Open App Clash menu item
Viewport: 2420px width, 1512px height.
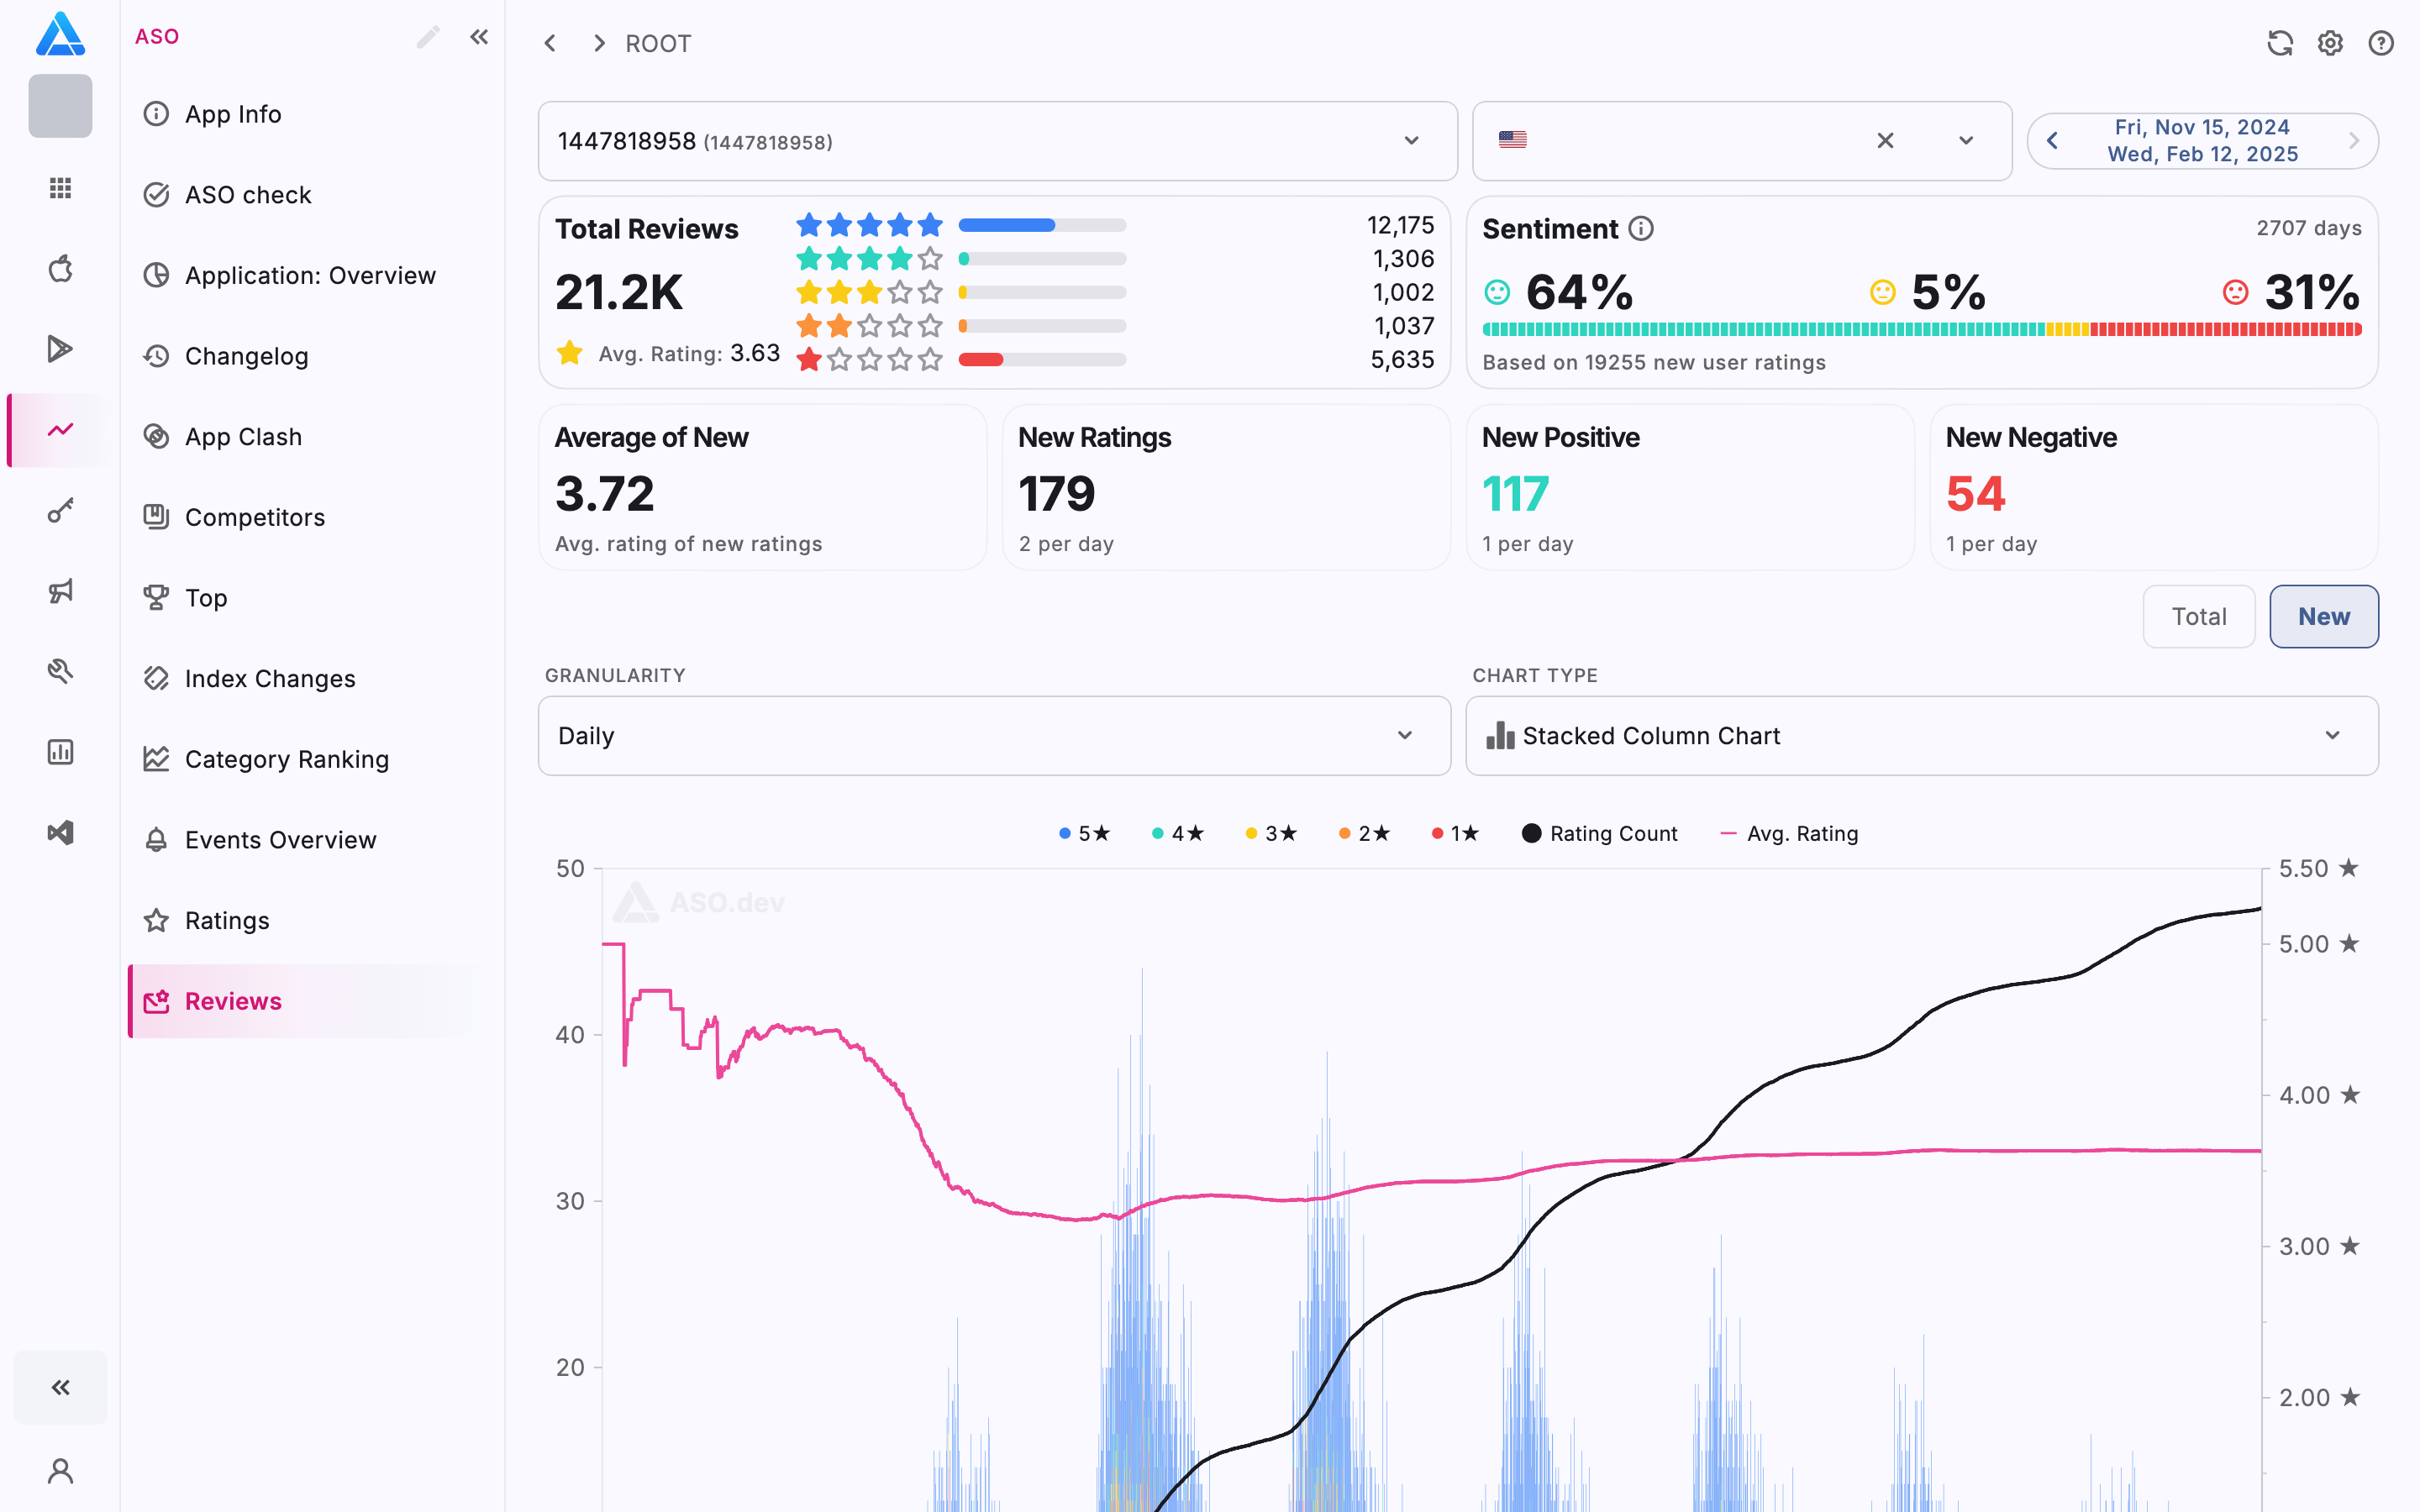point(311,437)
